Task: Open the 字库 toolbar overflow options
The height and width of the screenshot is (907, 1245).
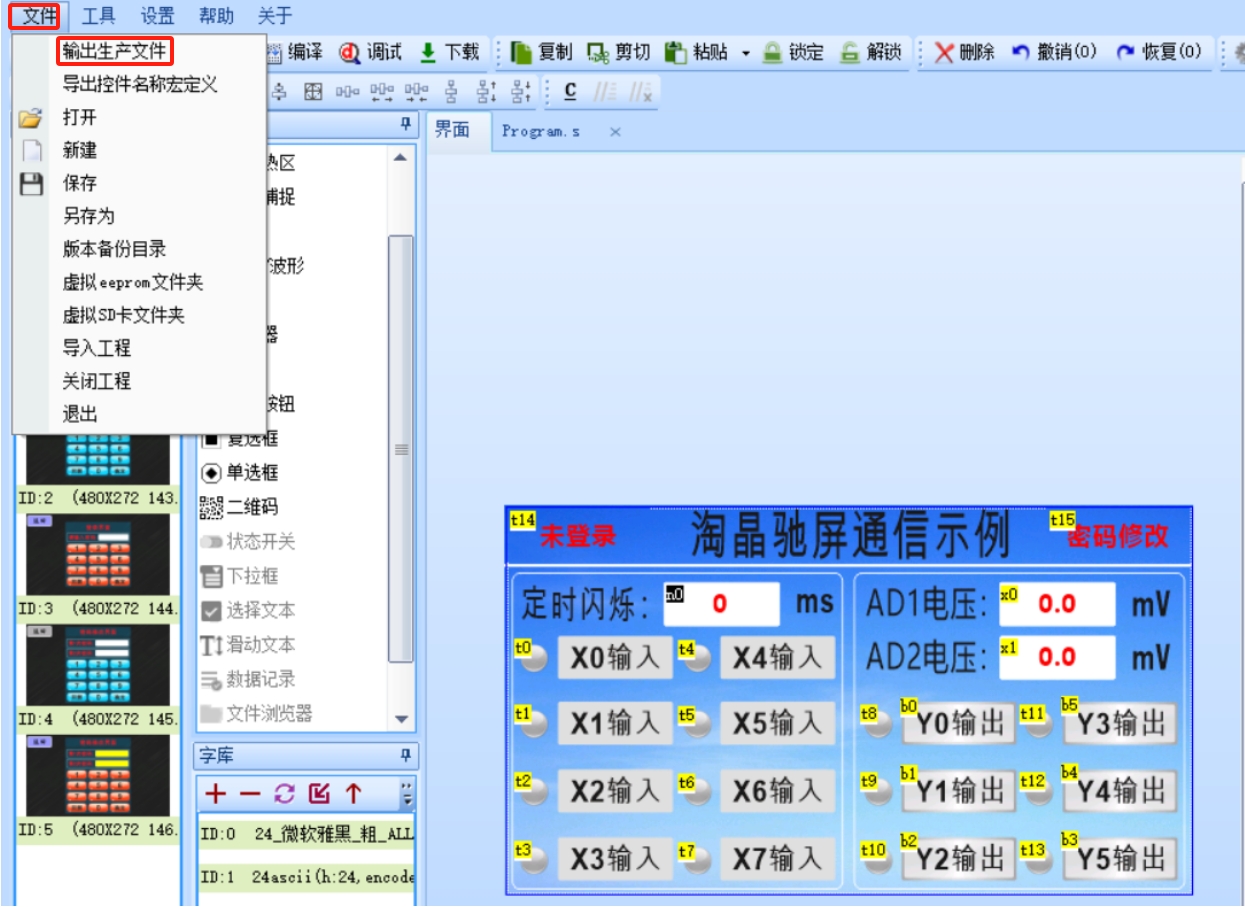Action: [x=406, y=794]
